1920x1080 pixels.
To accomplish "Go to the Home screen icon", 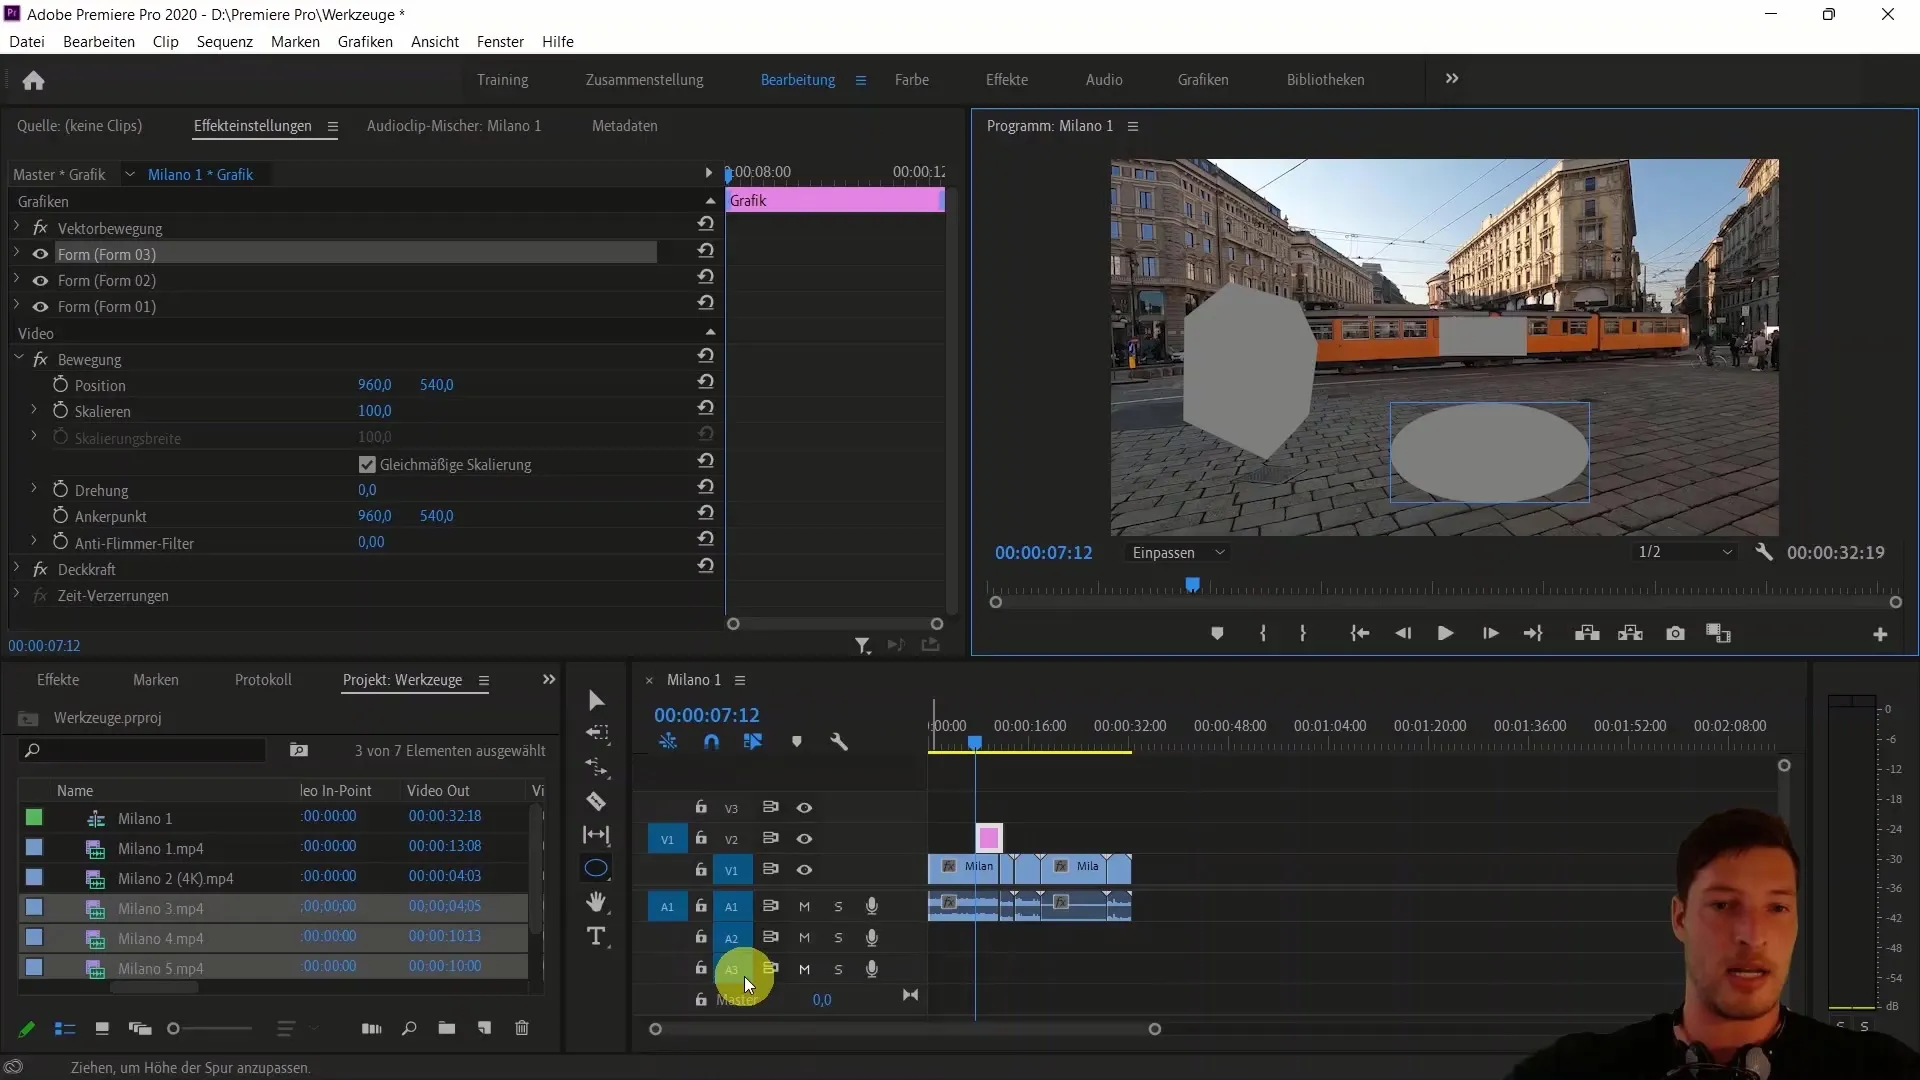I will pyautogui.click(x=33, y=80).
